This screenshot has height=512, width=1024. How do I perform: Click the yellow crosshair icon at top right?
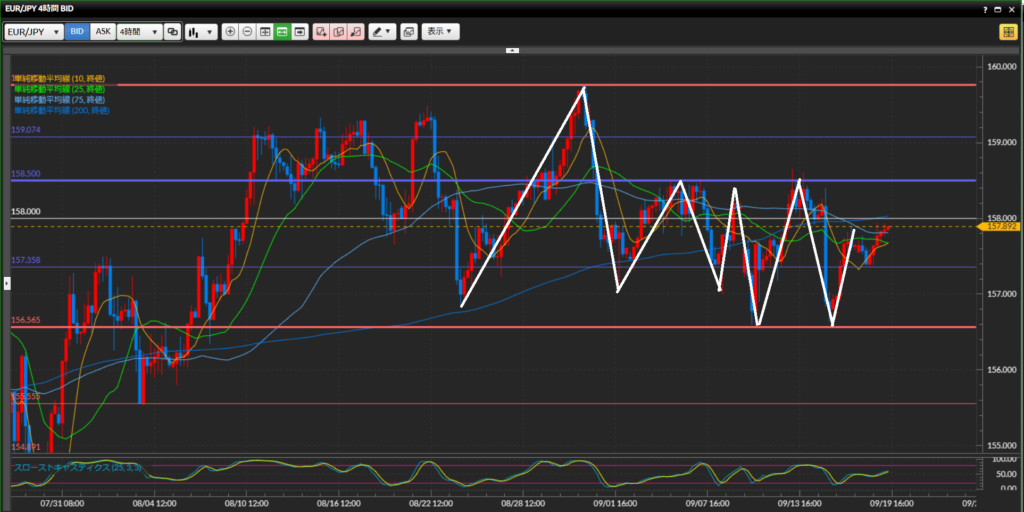tap(1007, 32)
